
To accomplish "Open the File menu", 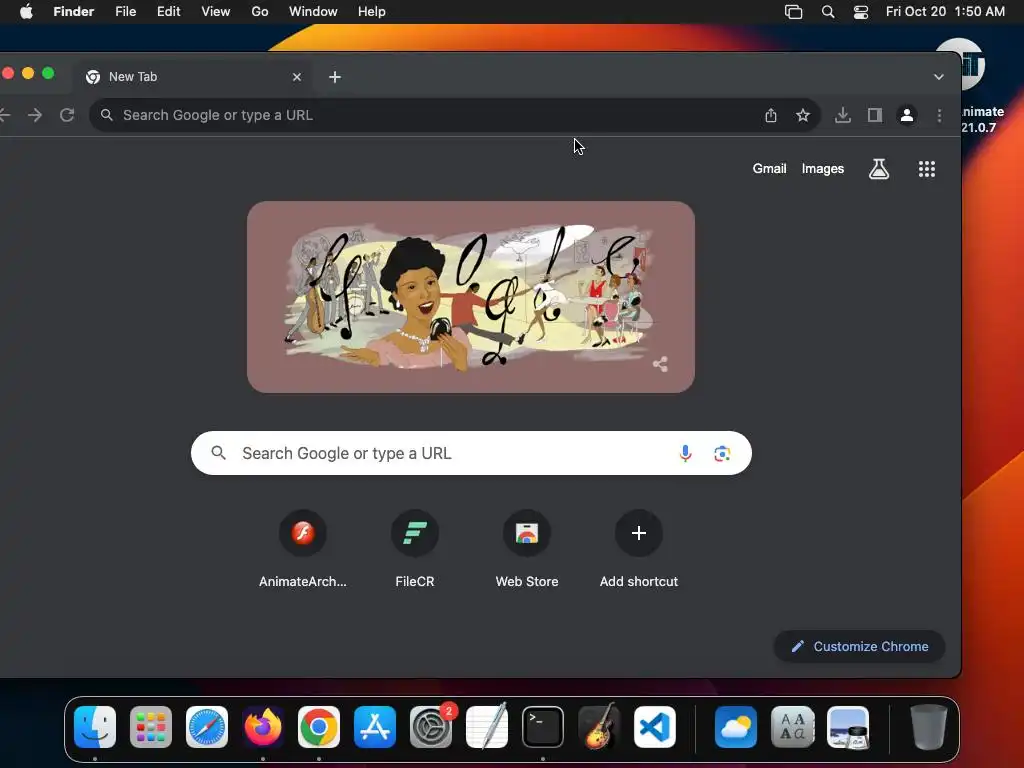I will click(x=125, y=12).
